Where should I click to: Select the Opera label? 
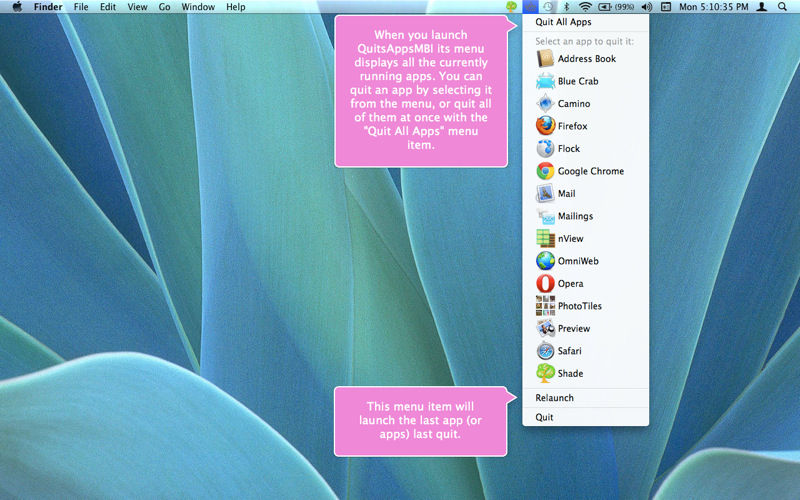pyautogui.click(x=570, y=284)
